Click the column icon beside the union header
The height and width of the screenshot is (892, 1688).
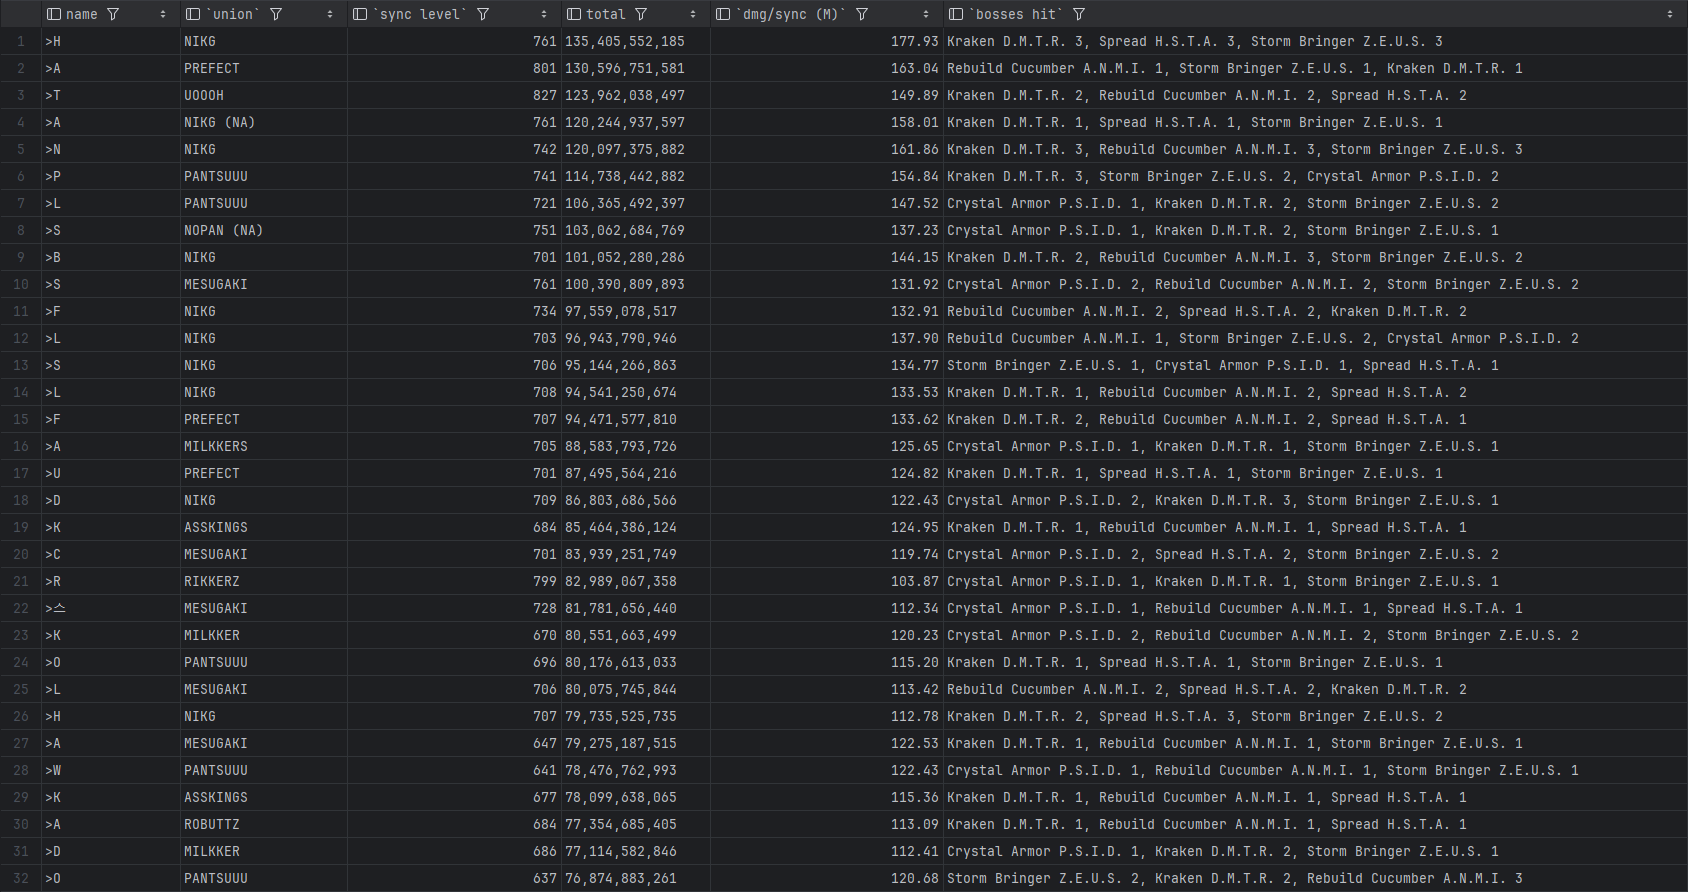[x=194, y=14]
